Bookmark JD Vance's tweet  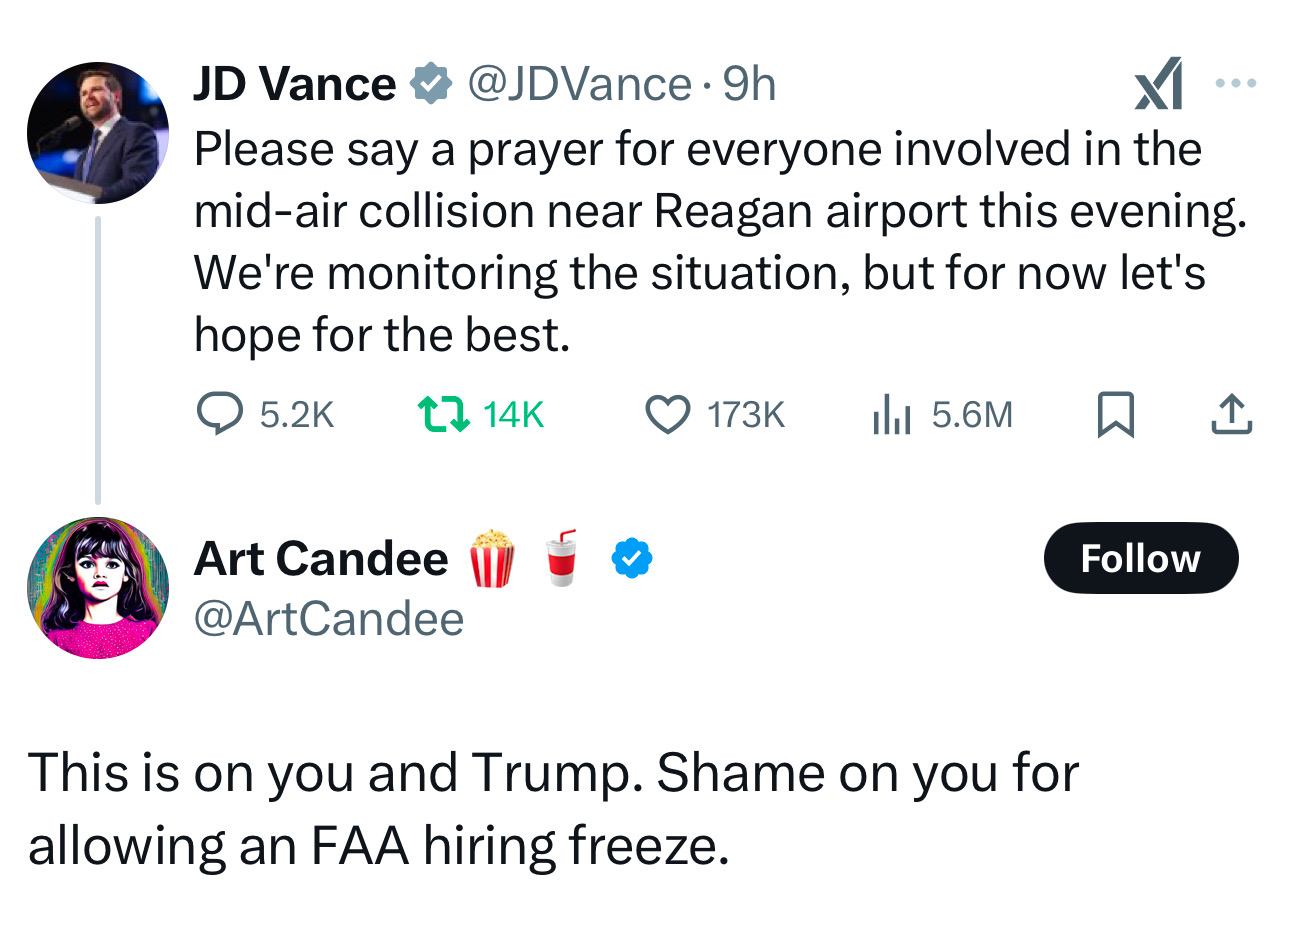(1115, 414)
